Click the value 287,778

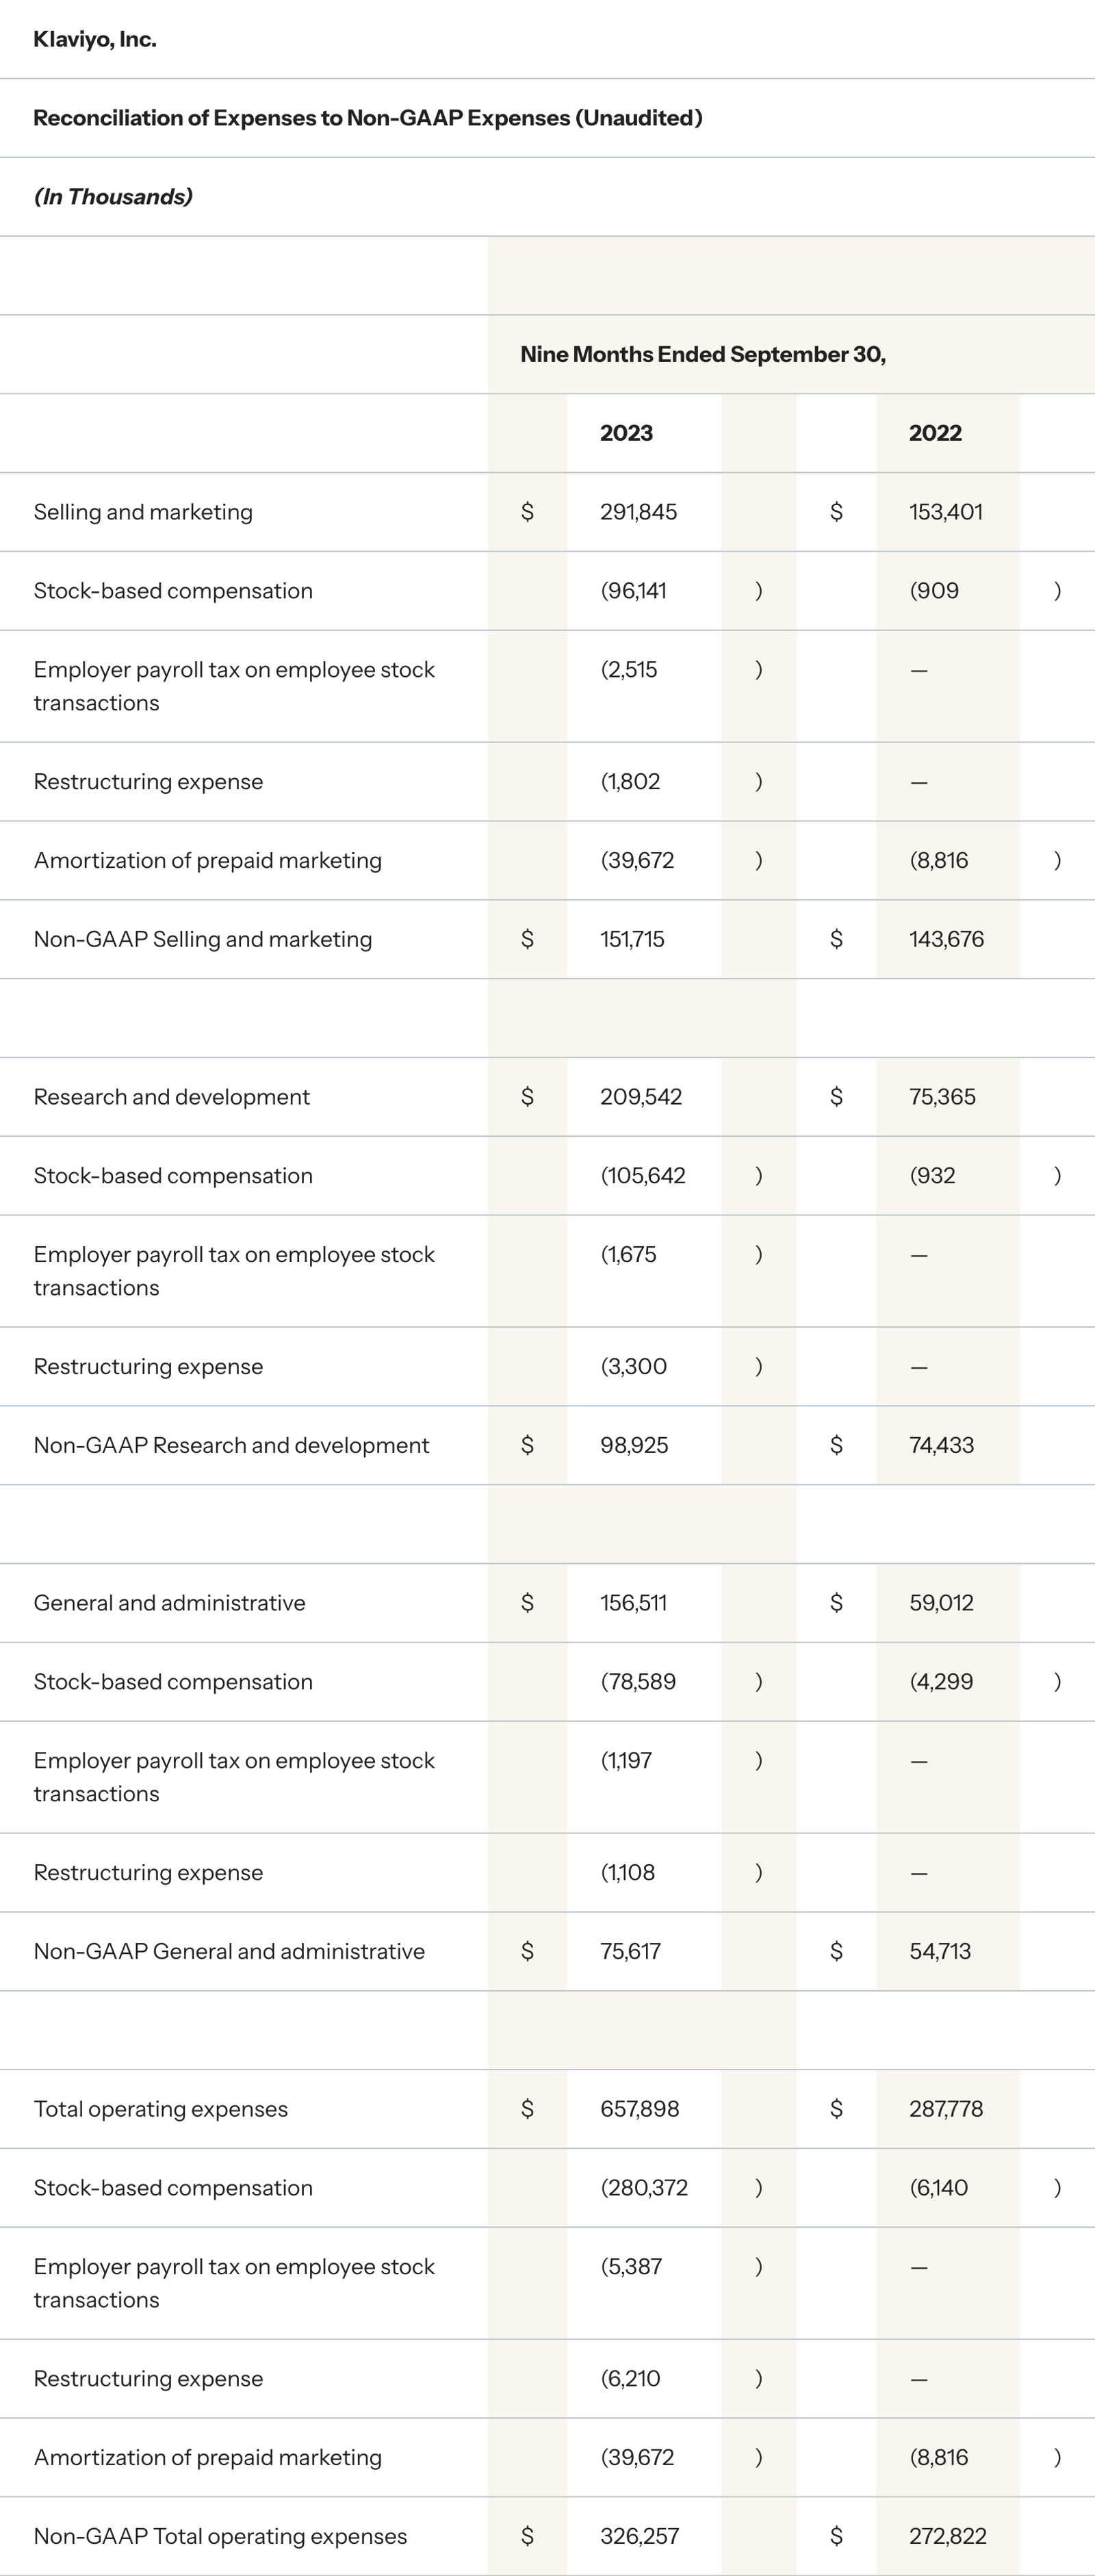click(946, 2109)
